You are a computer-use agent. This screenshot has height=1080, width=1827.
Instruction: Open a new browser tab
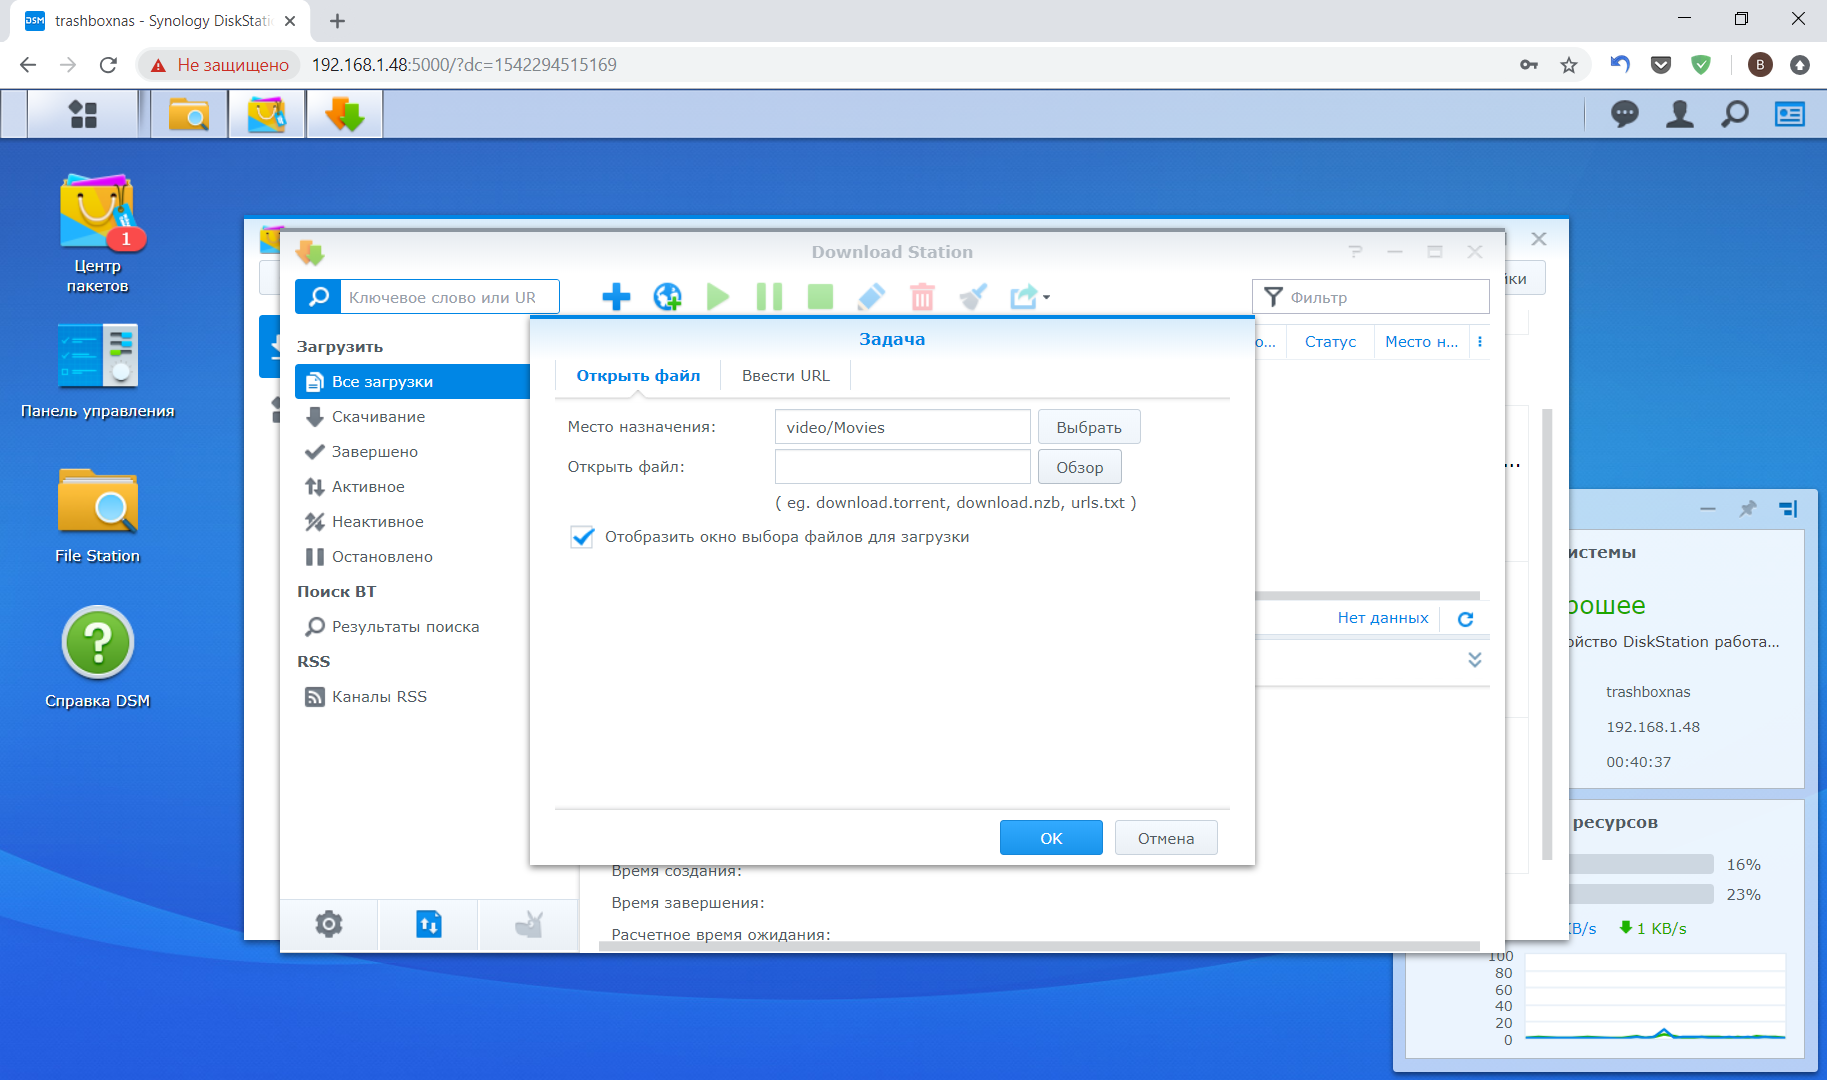(337, 21)
